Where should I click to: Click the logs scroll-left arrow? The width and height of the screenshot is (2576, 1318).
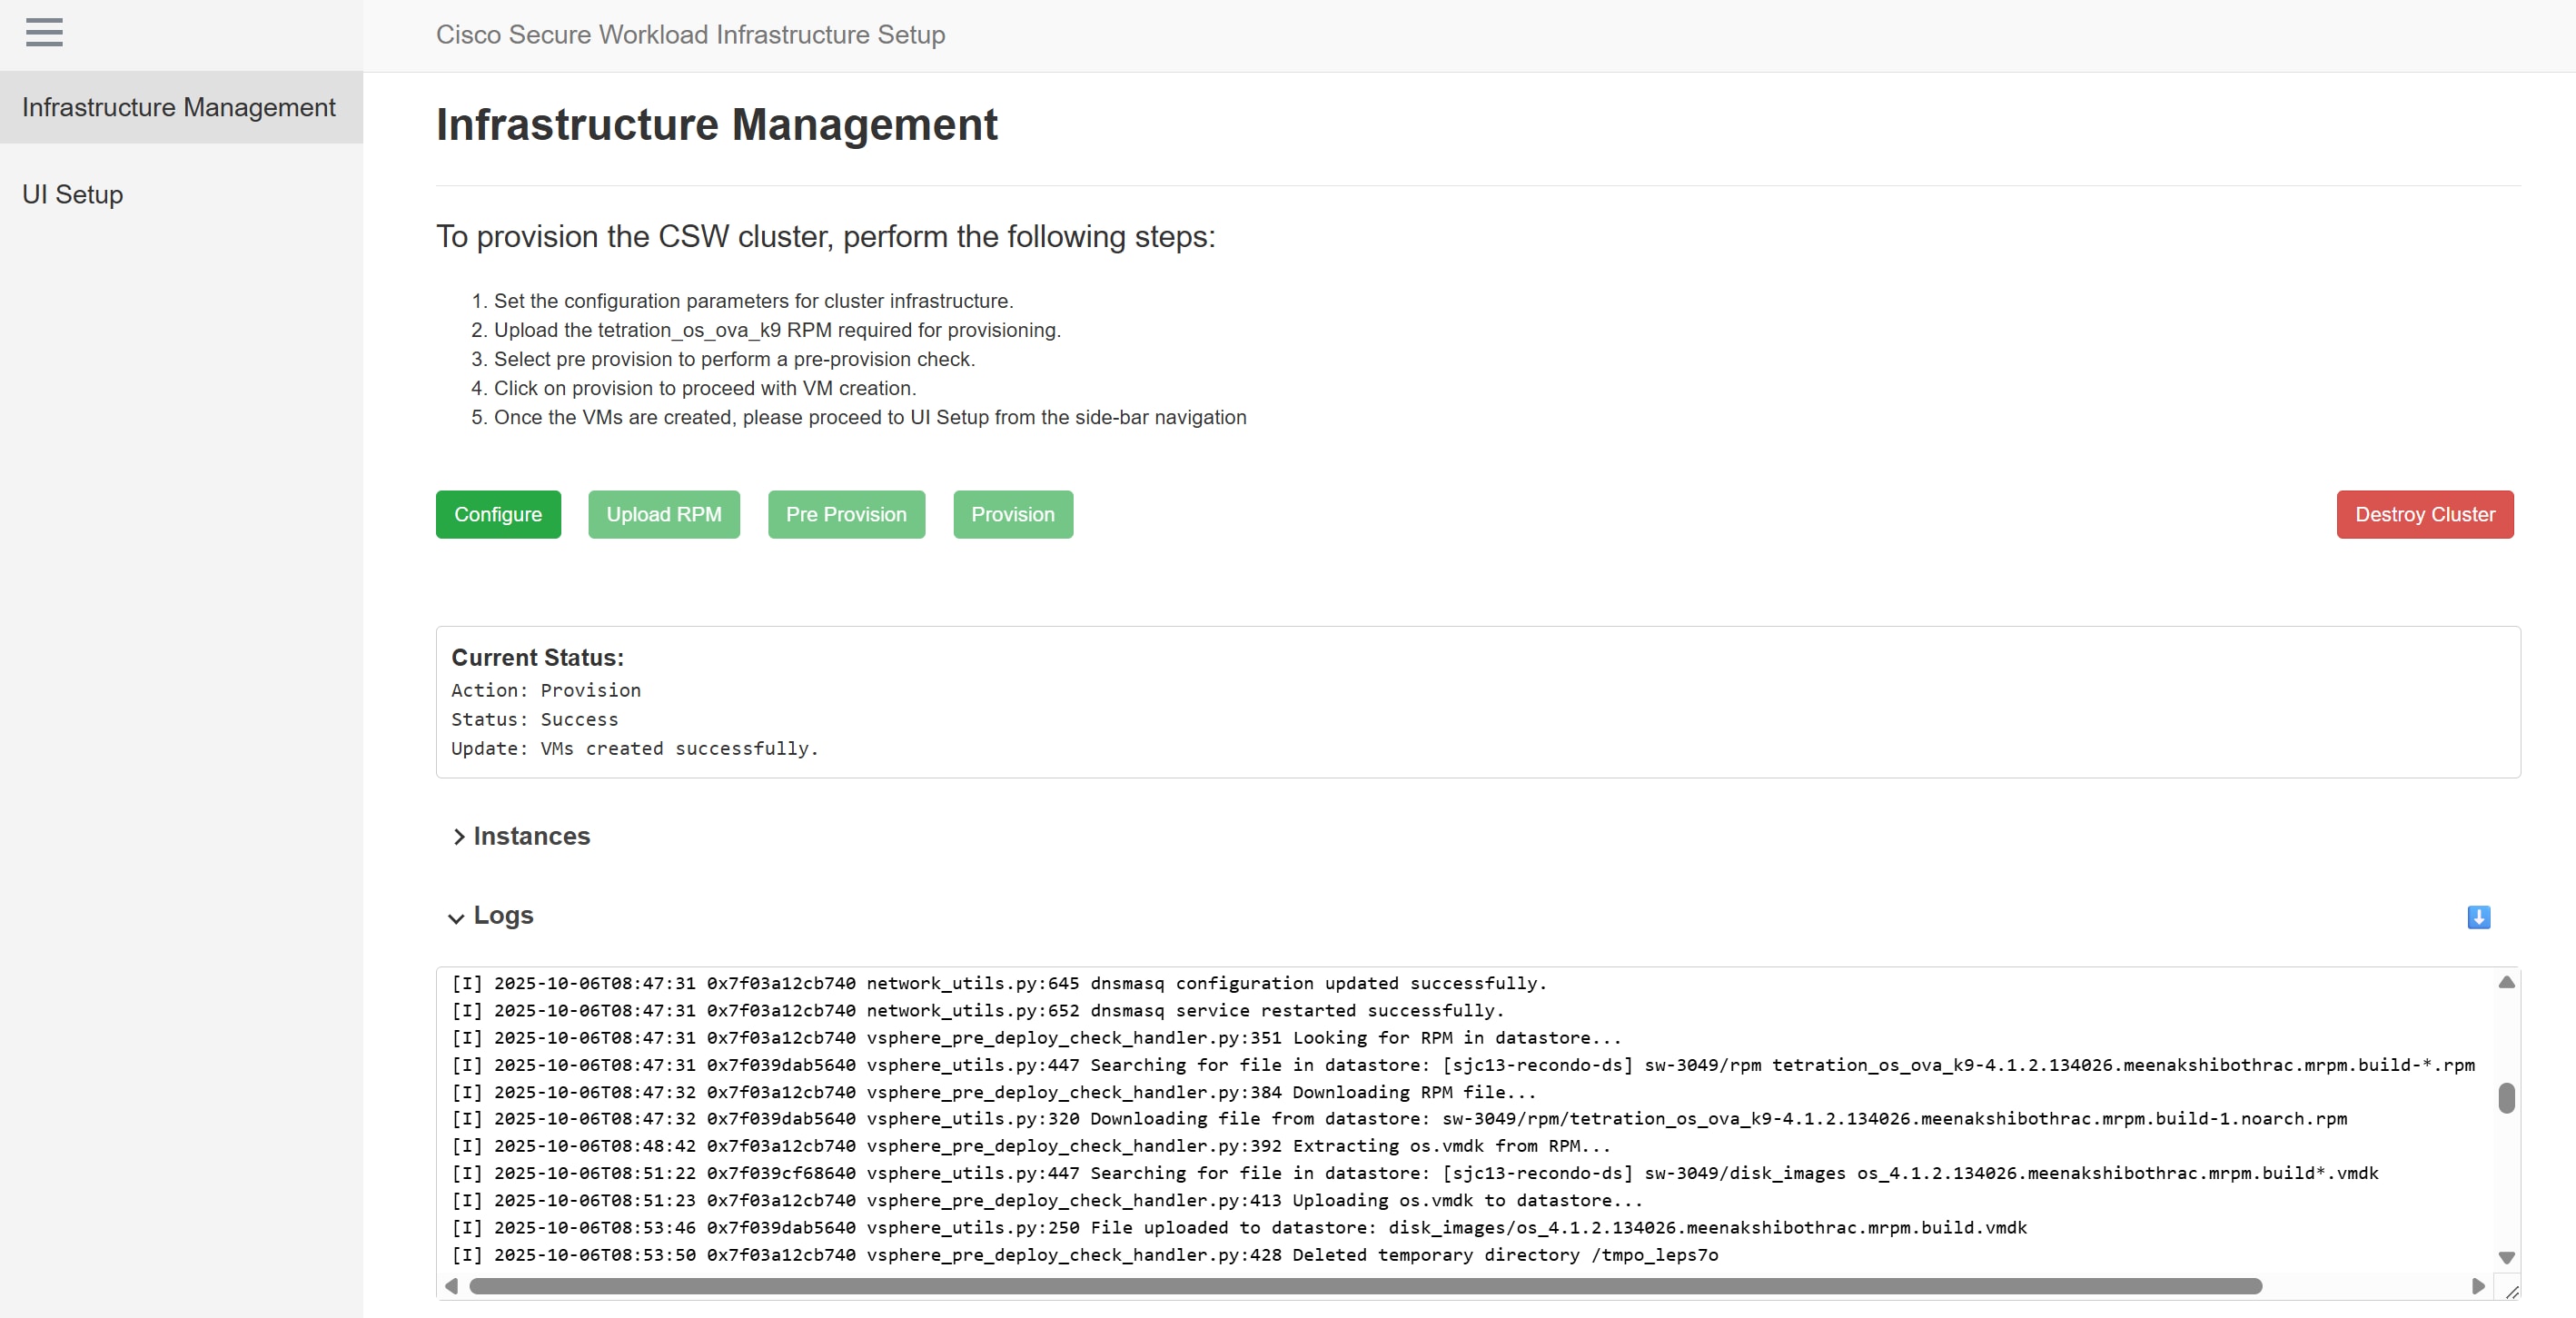coord(452,1286)
